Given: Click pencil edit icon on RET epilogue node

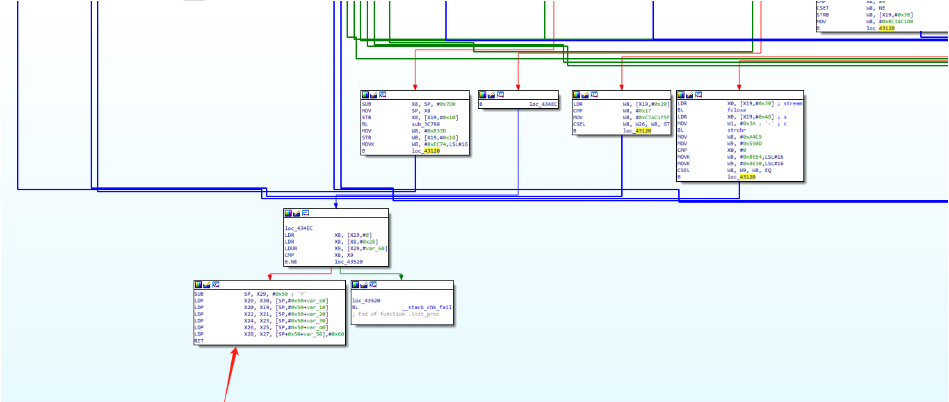Looking at the screenshot, I should coord(207,285).
